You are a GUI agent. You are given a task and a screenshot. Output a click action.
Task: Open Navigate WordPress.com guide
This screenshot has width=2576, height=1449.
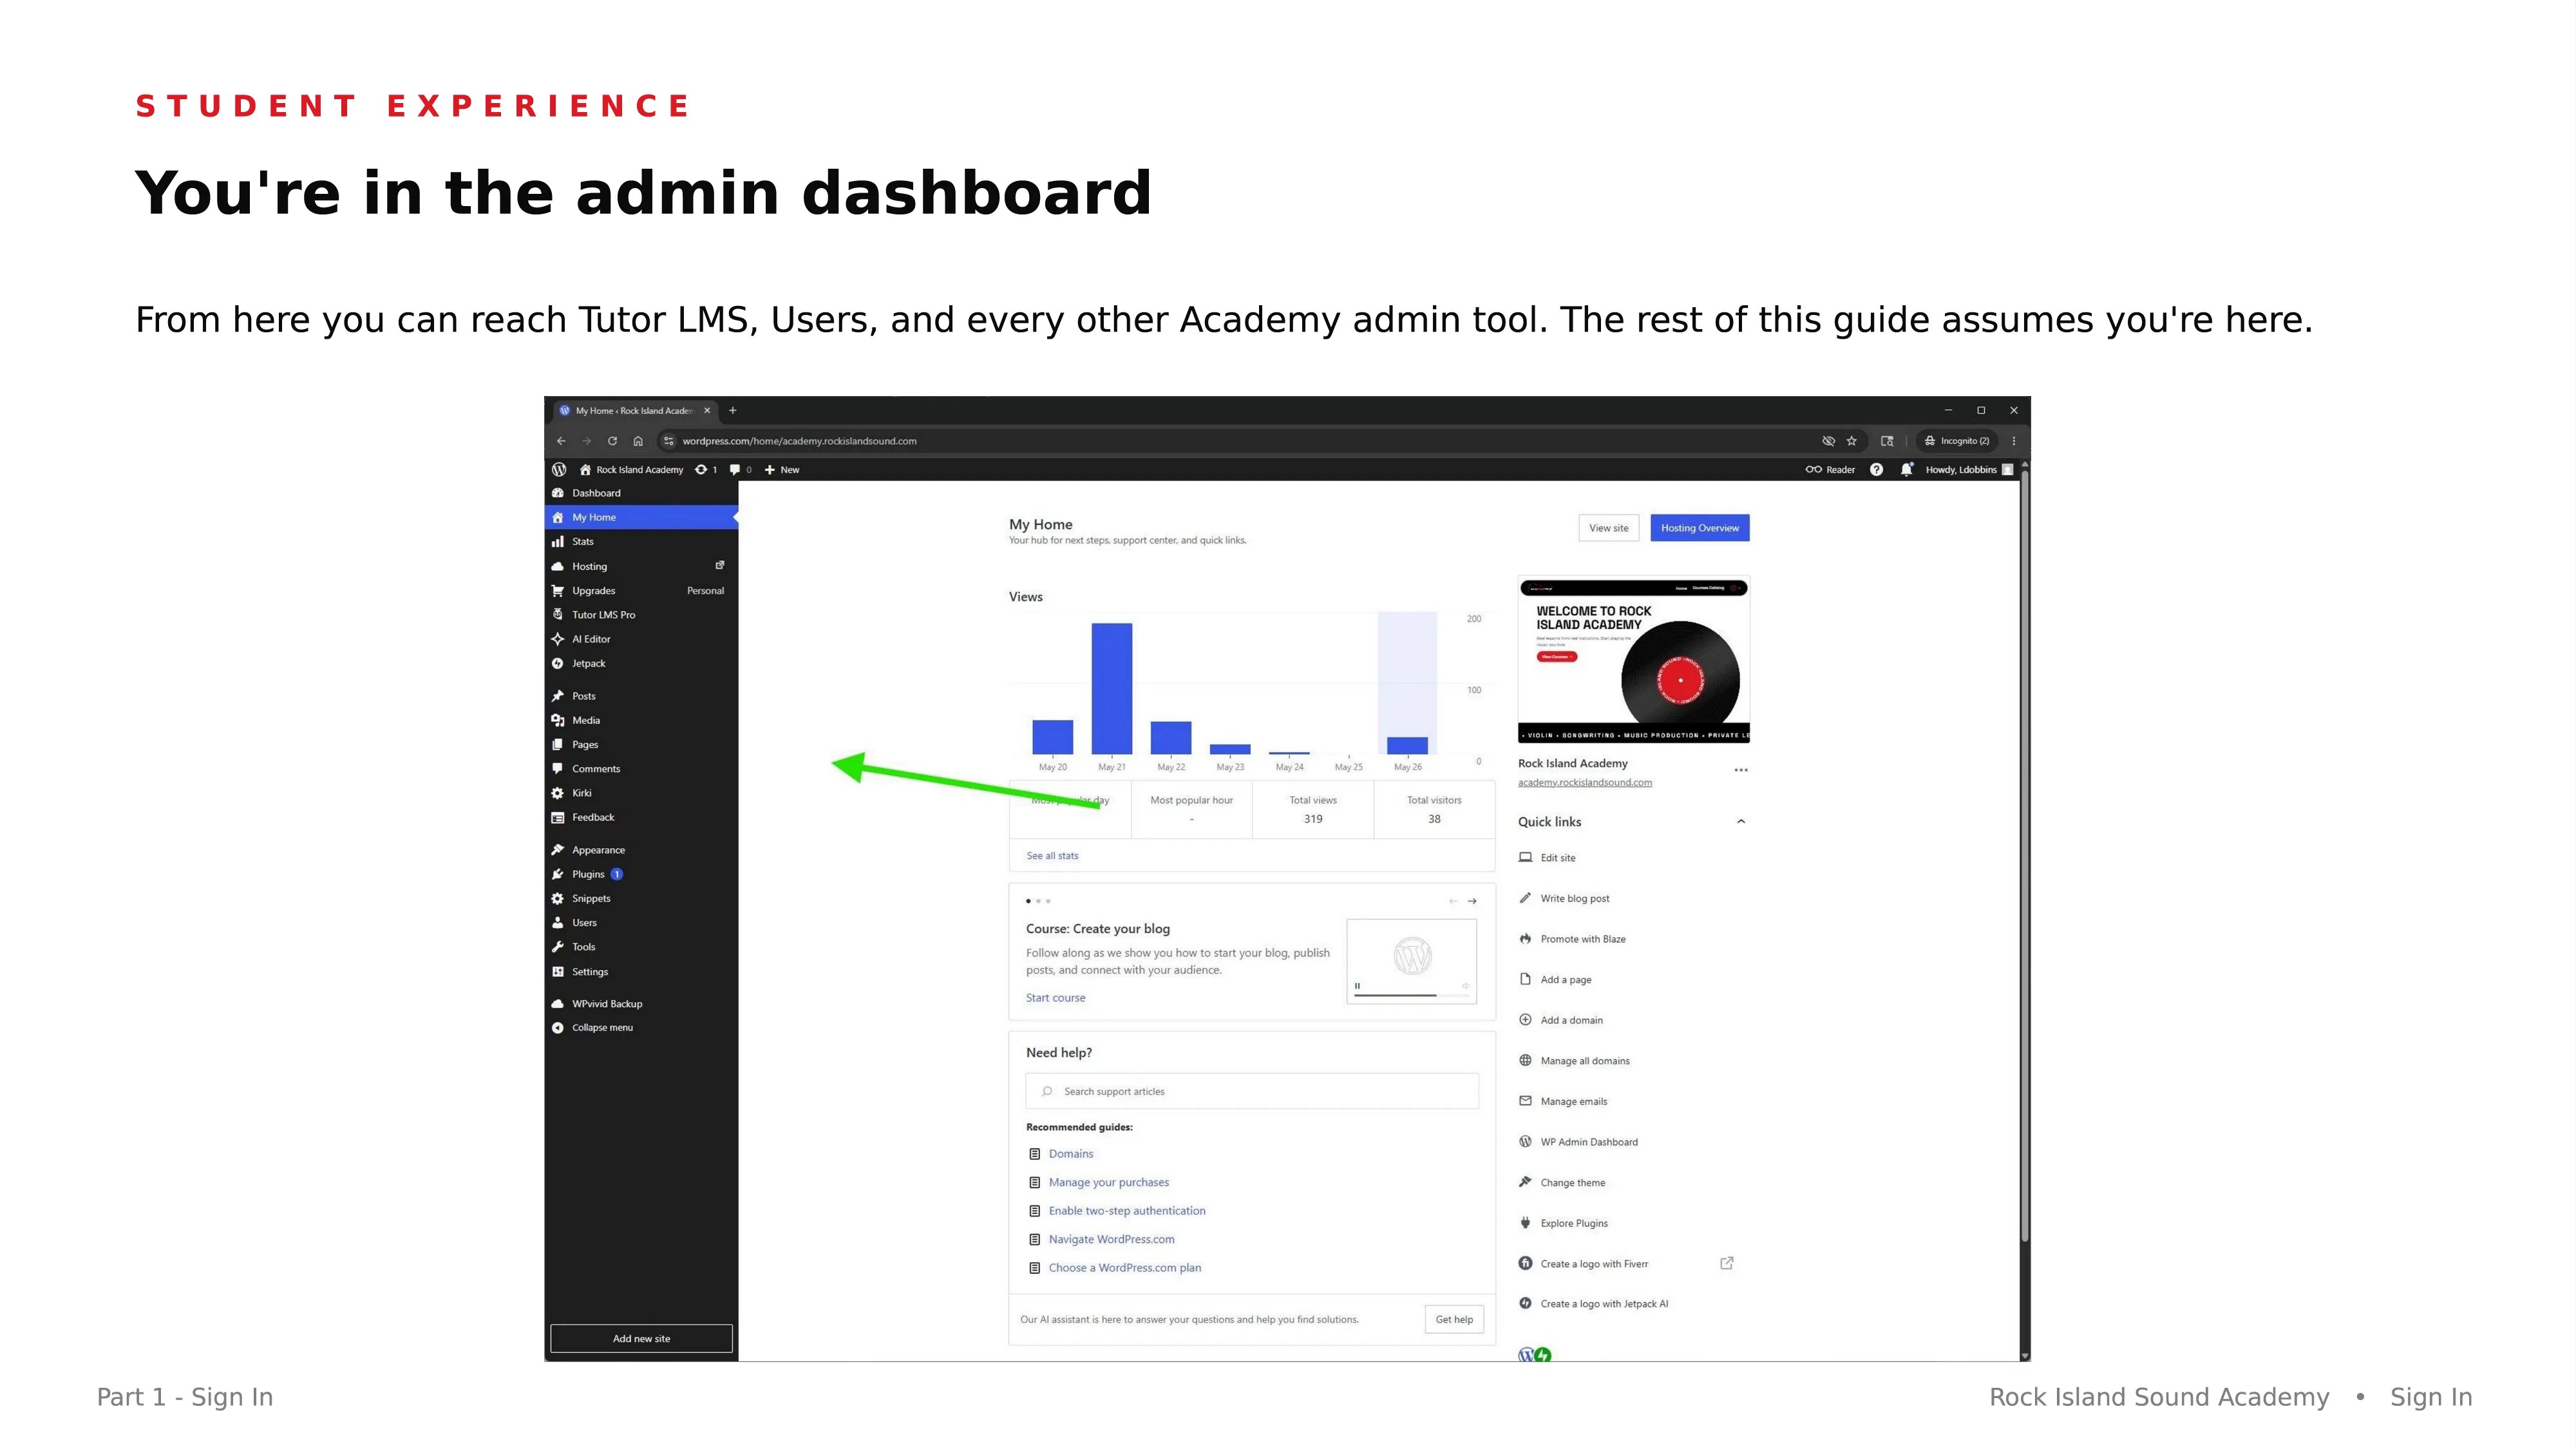tap(1112, 1239)
